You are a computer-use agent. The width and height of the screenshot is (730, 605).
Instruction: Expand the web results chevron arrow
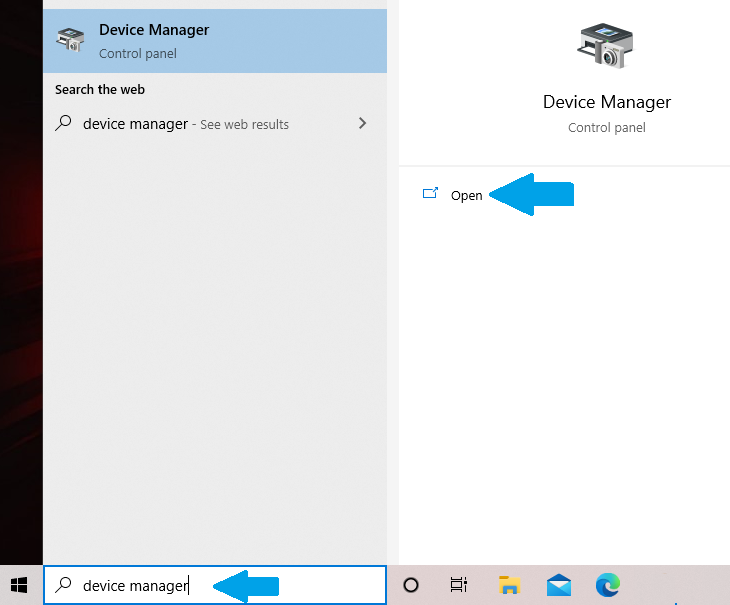[x=362, y=123]
